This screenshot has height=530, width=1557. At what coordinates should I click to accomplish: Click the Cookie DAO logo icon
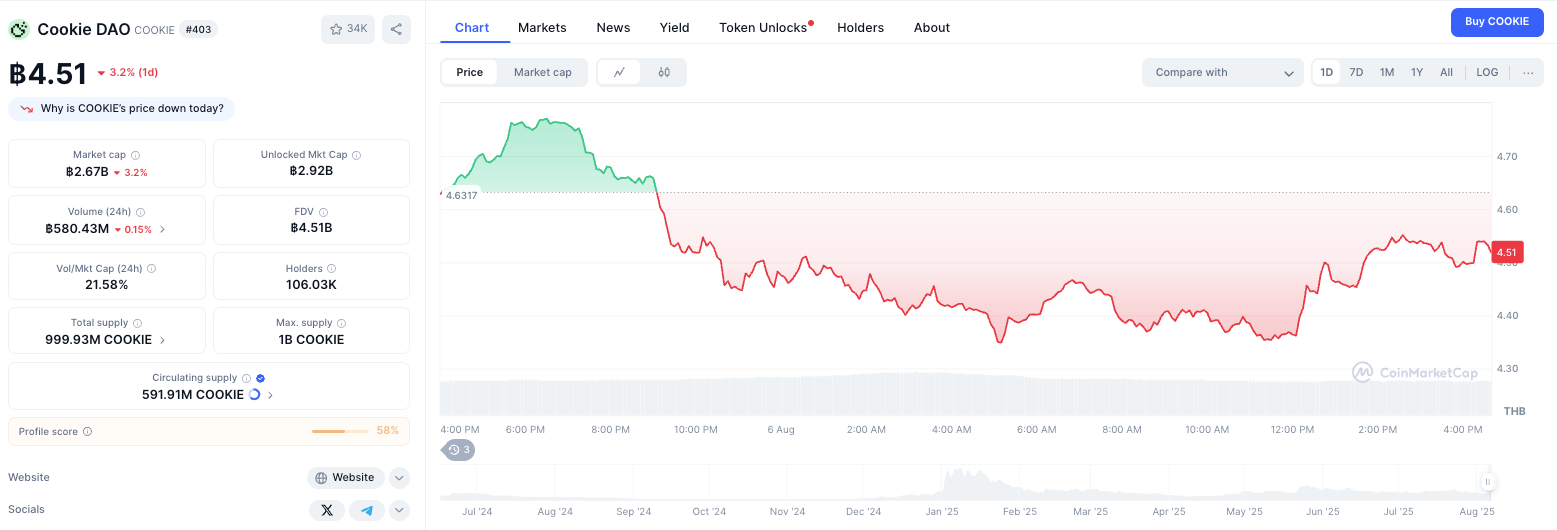point(19,29)
